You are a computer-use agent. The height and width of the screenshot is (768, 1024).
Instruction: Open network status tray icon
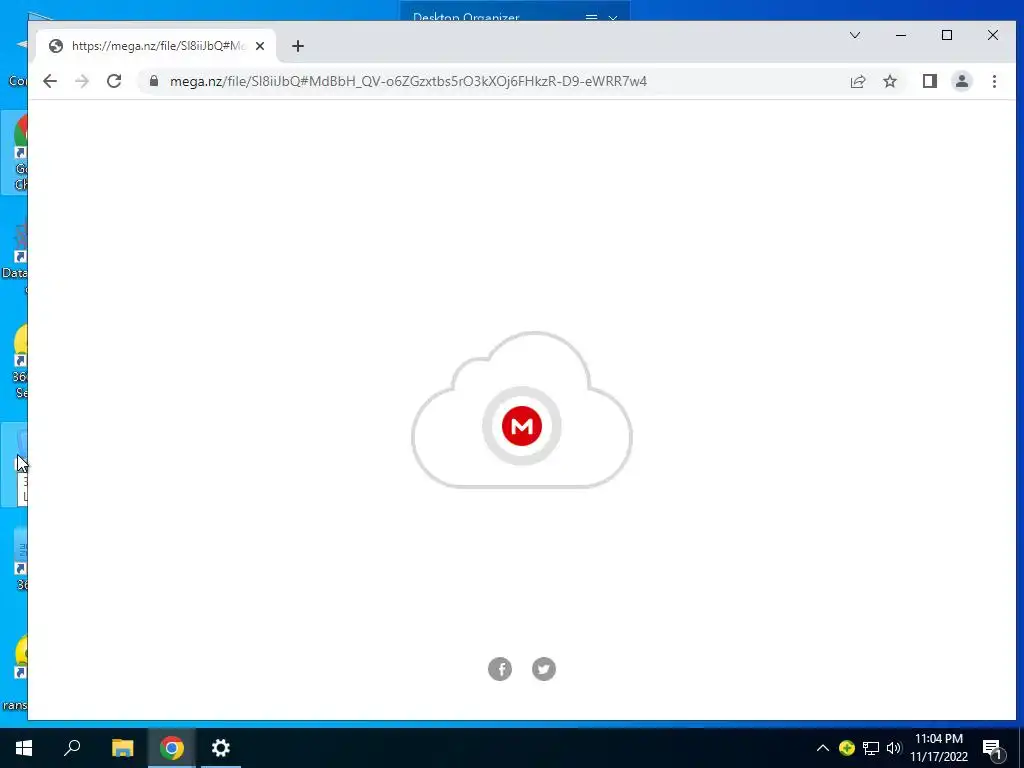click(871, 748)
